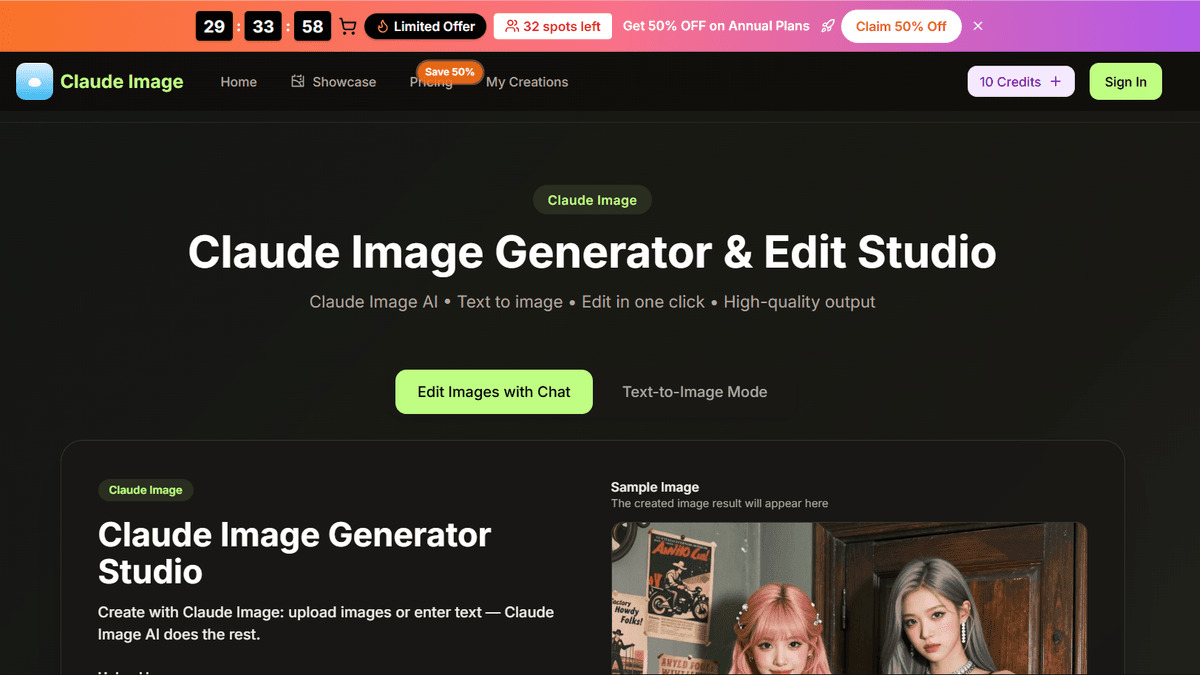
Task: Click the 10 Credits button
Action: click(1021, 82)
